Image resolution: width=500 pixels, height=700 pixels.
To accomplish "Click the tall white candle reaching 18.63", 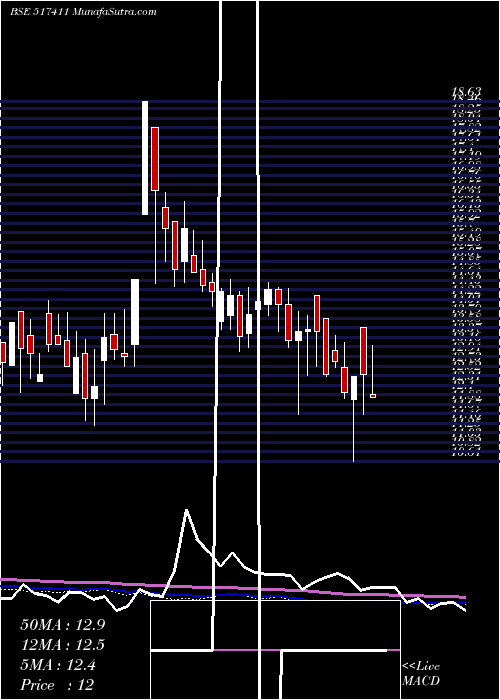I will pos(145,158).
